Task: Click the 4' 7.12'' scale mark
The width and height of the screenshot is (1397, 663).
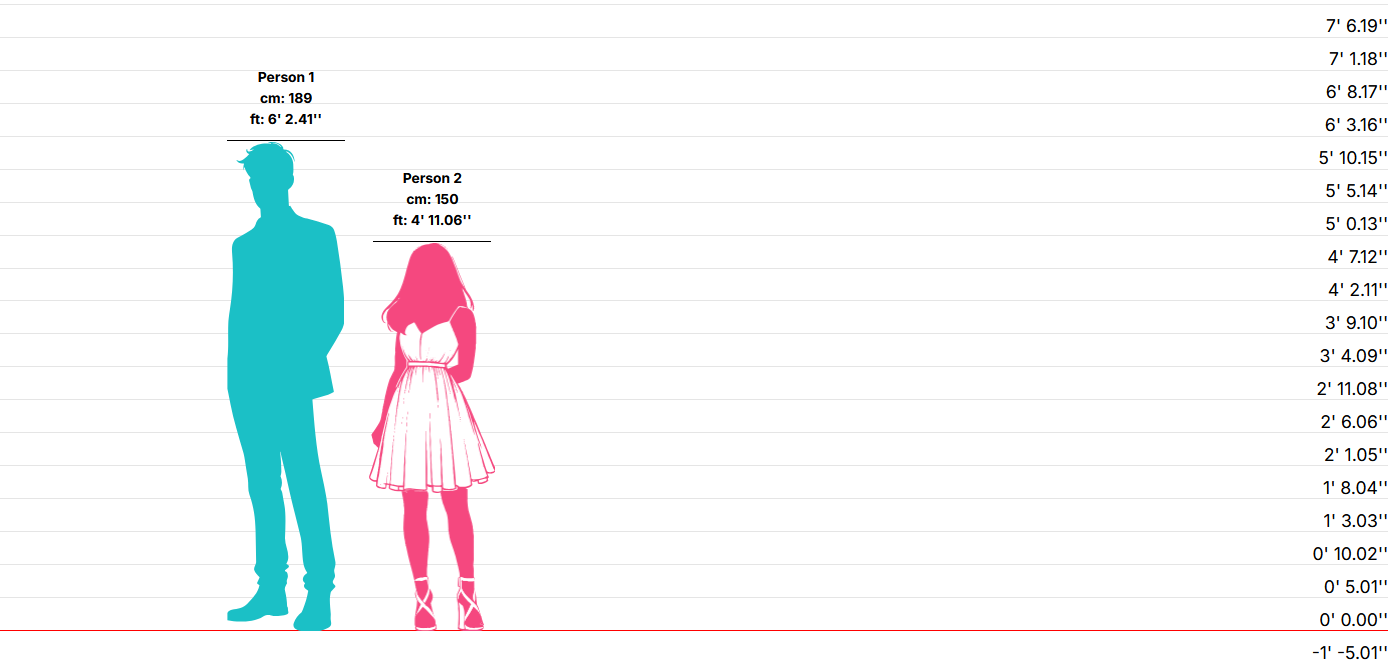Action: coord(1358,257)
